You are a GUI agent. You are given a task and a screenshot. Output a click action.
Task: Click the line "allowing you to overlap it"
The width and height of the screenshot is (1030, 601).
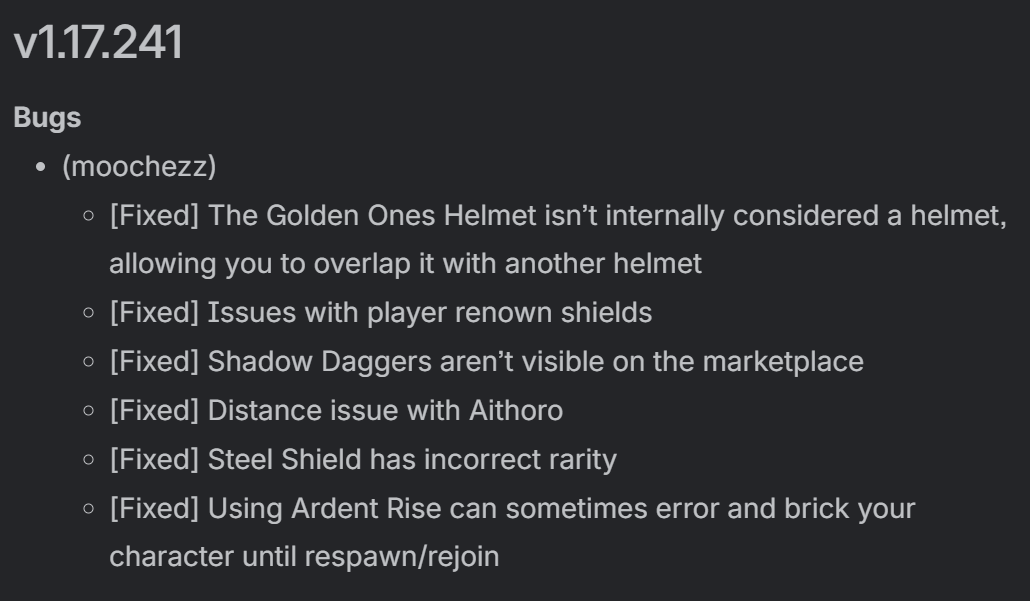(405, 264)
